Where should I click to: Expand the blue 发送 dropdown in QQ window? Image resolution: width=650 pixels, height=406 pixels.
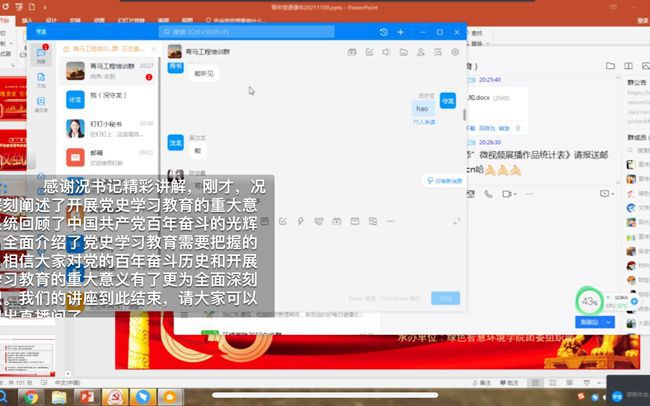pos(609,321)
